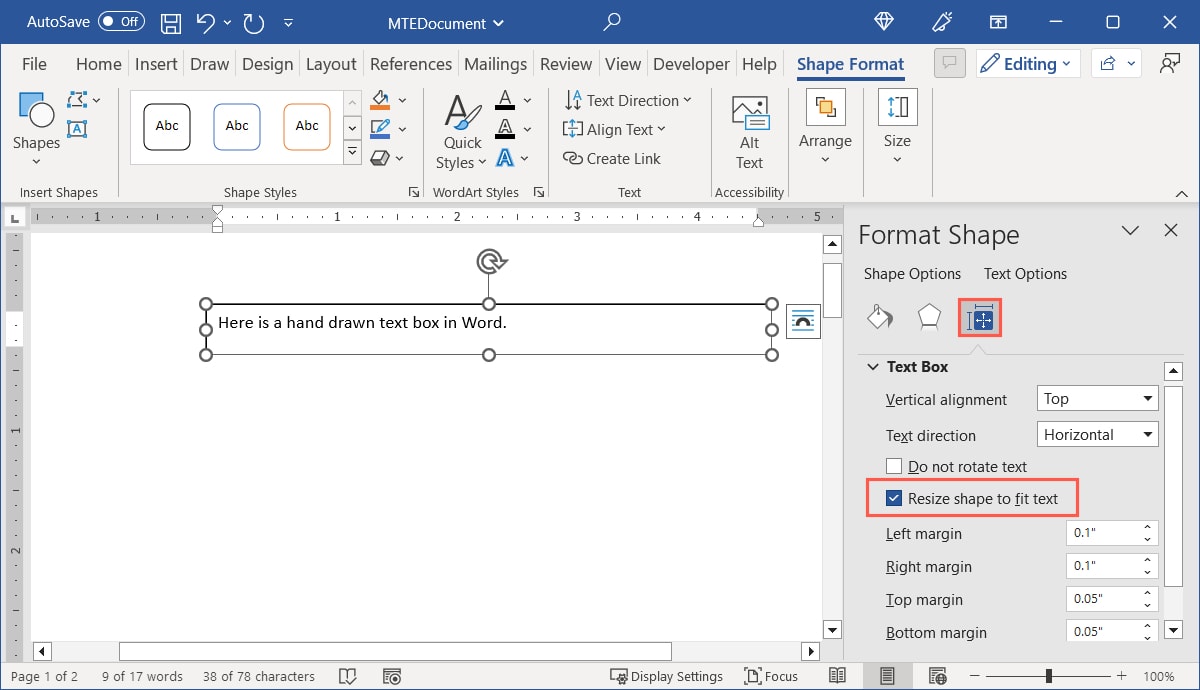The width and height of the screenshot is (1200, 690).
Task: Uncheck Resize shape to fit text
Action: click(894, 498)
